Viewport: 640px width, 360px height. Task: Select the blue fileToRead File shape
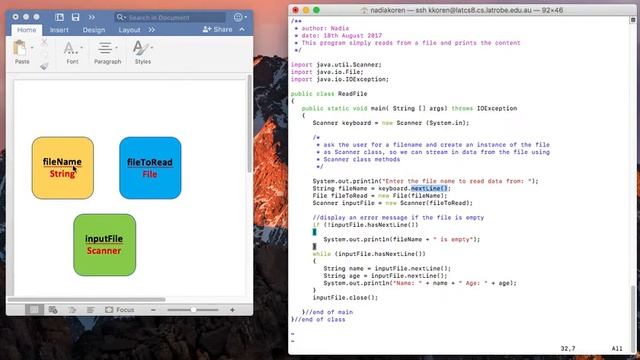pyautogui.click(x=150, y=168)
